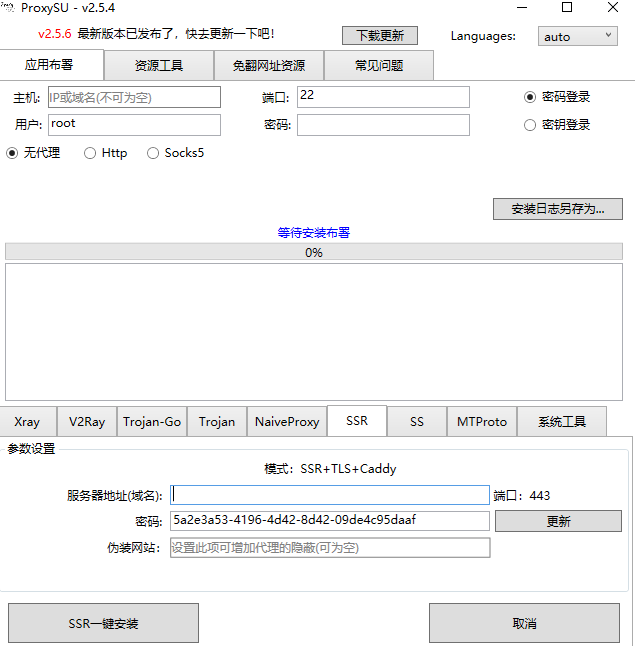Click 更新 to regenerate the password

click(x=558, y=521)
